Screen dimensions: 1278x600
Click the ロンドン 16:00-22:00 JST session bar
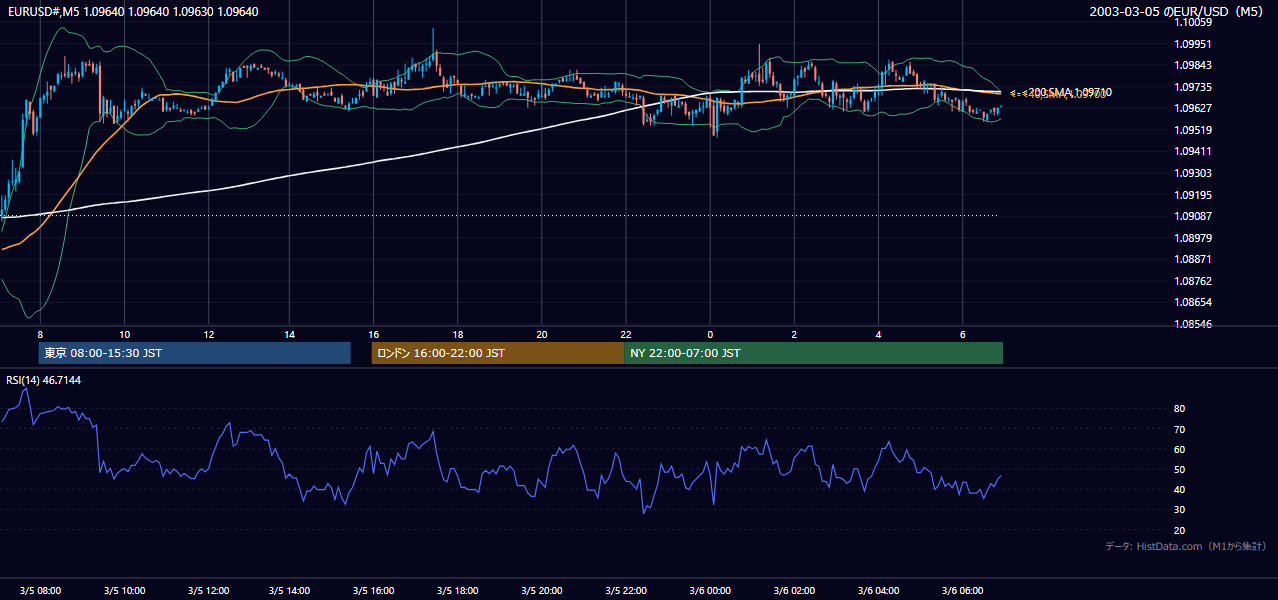click(497, 353)
